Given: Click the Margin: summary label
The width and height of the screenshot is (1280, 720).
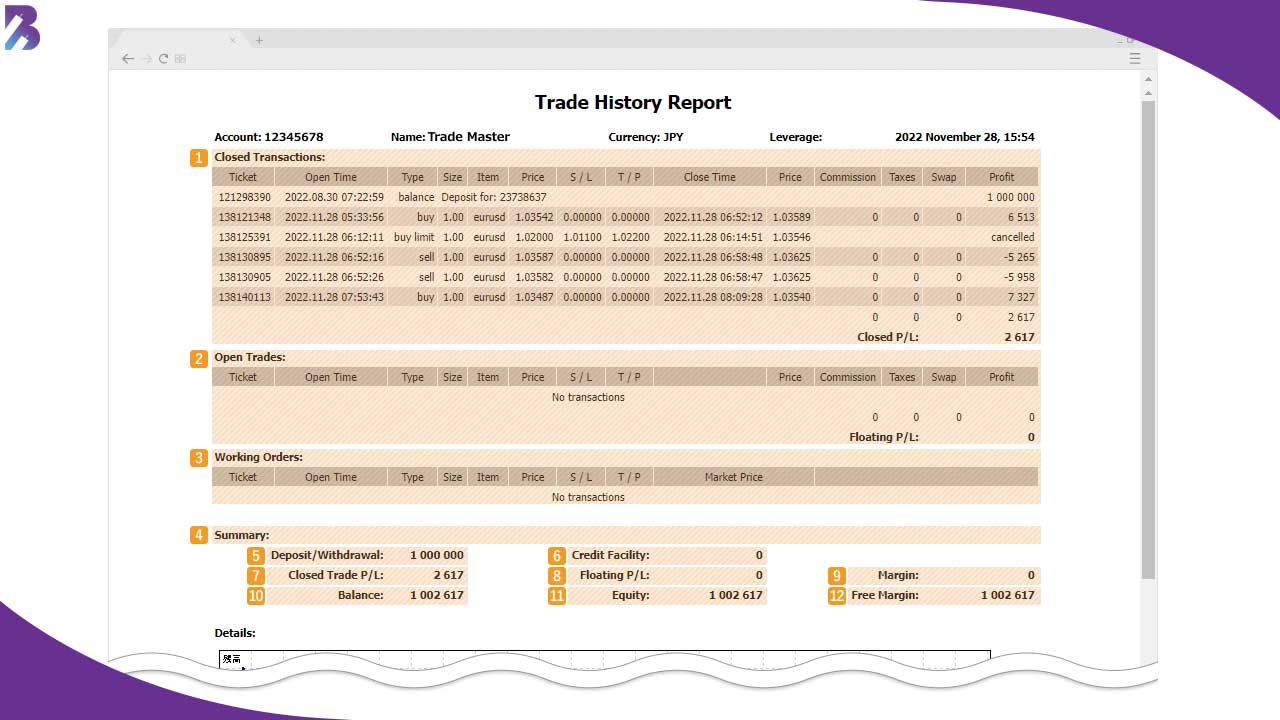Looking at the screenshot, I should click(x=898, y=575).
